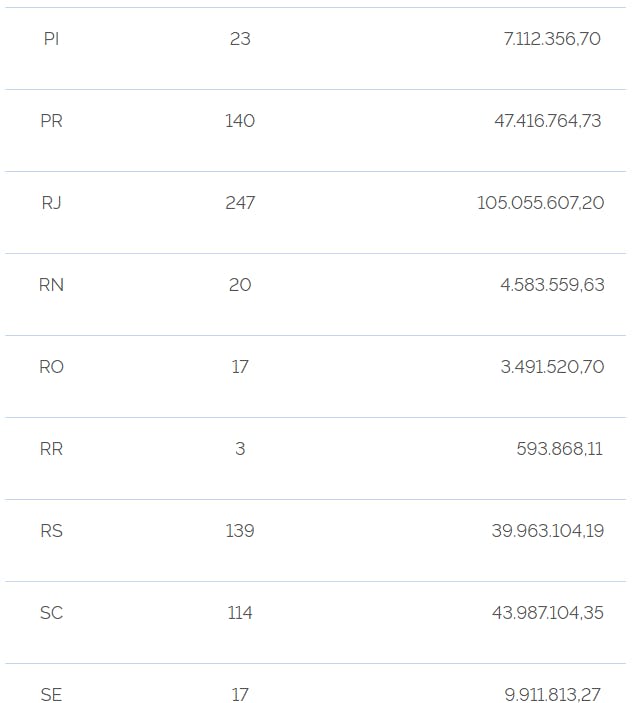This screenshot has width=643, height=703.
Task: Select the RR state abbreviation
Action: [x=51, y=449]
